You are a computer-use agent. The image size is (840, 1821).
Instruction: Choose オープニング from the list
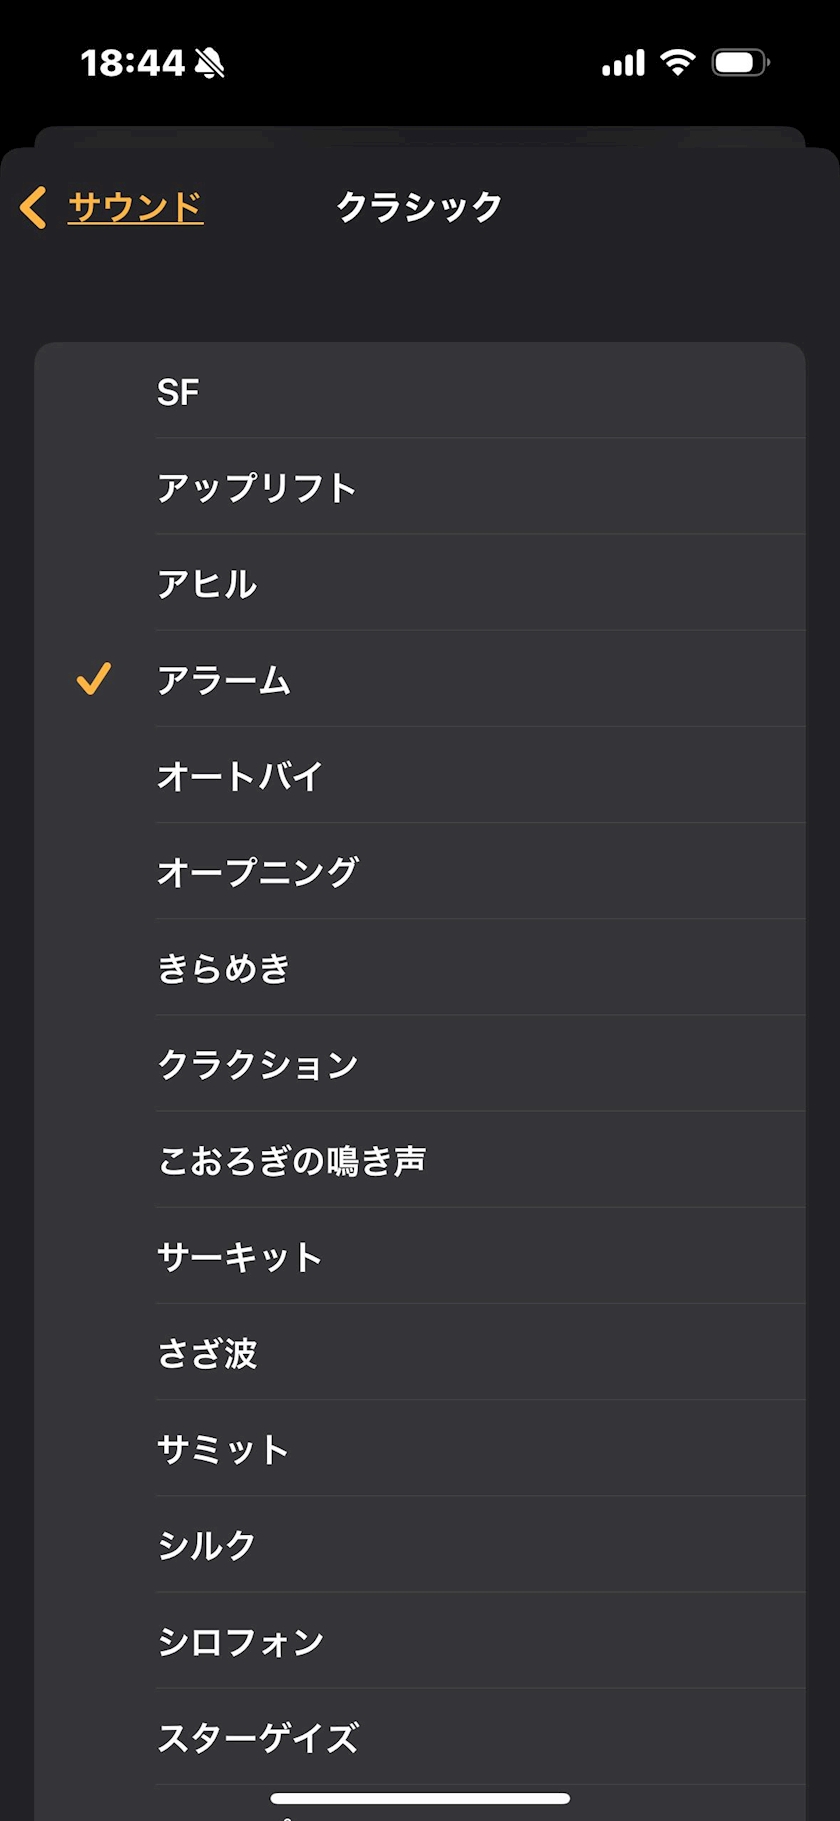(420, 871)
